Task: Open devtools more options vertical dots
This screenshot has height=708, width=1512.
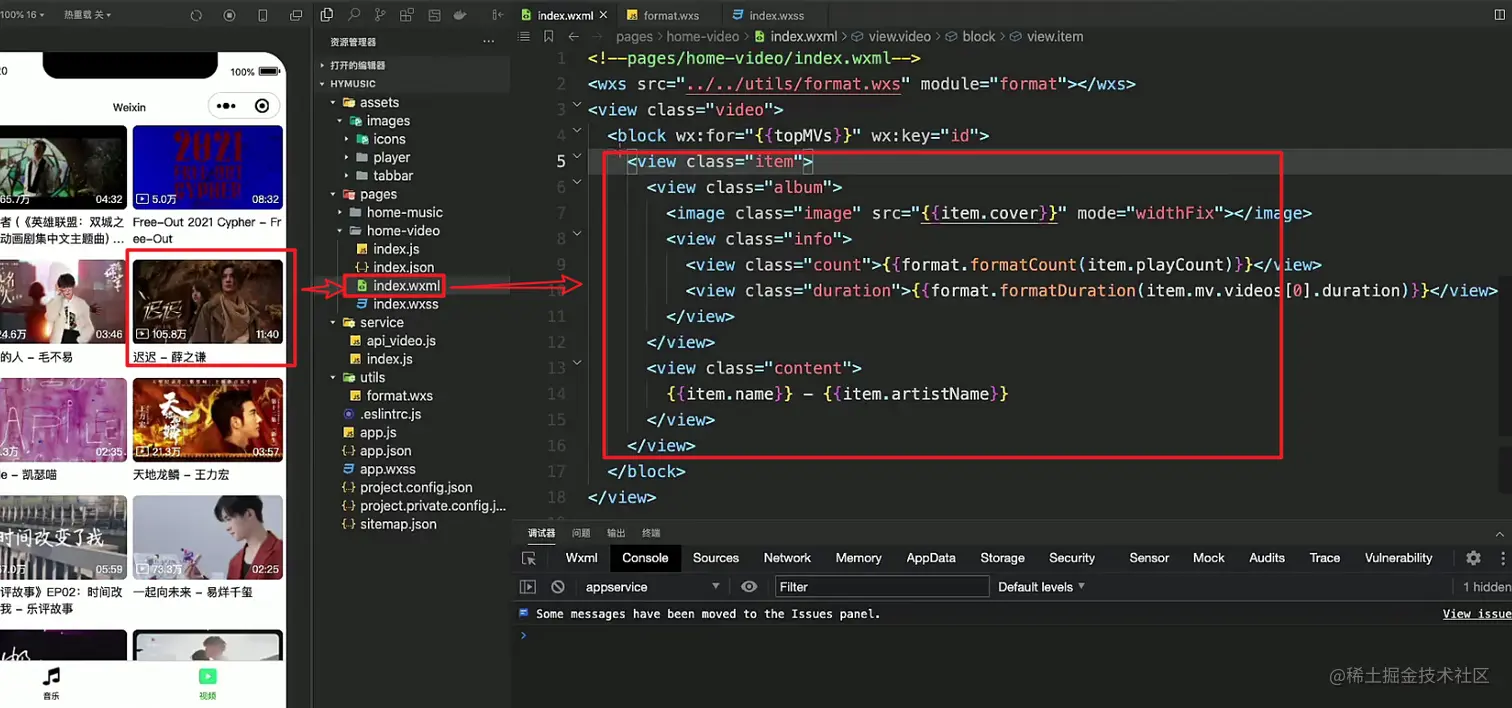Action: point(1502,558)
